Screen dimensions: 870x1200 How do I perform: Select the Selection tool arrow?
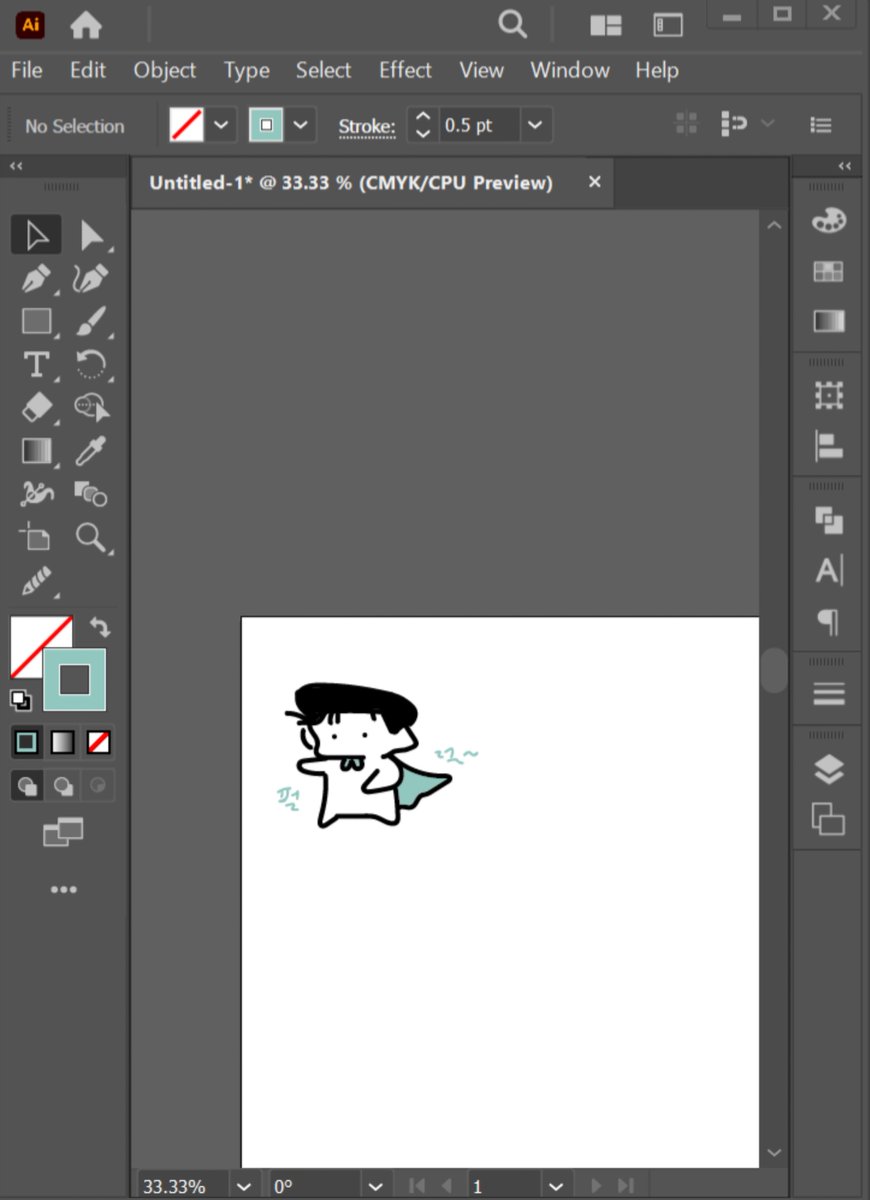pos(37,235)
